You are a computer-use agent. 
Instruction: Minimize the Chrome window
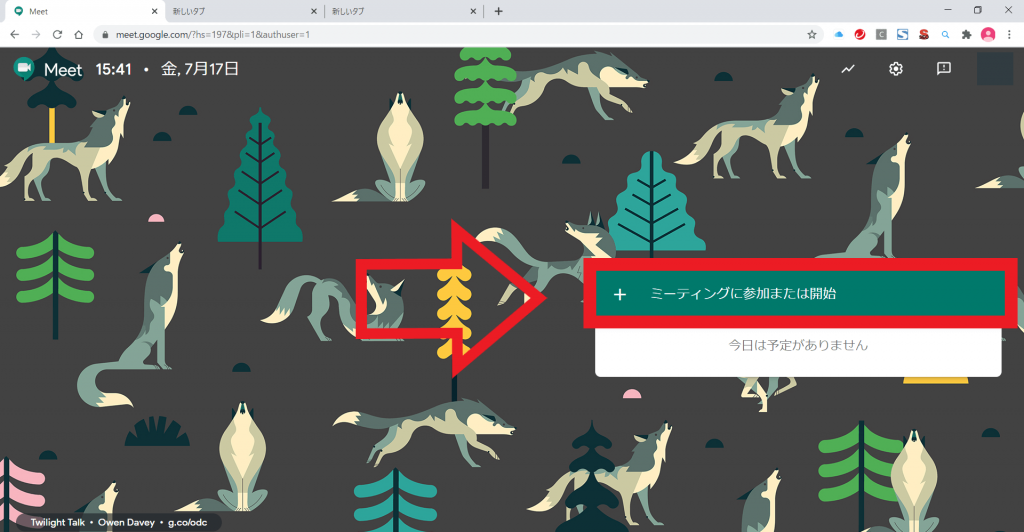[948, 10]
